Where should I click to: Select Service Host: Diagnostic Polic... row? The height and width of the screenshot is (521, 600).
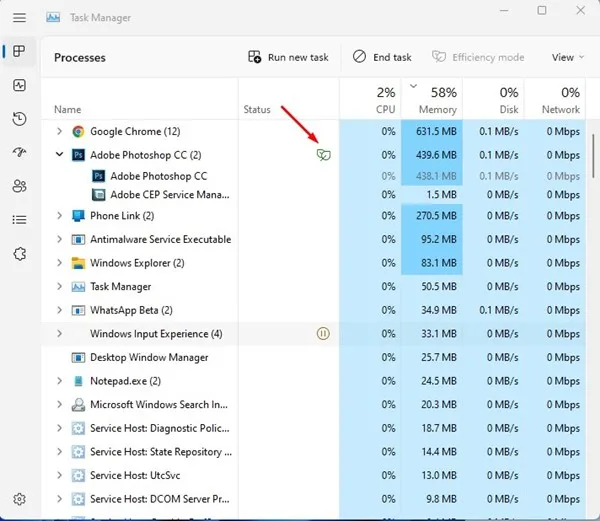[x=314, y=428]
